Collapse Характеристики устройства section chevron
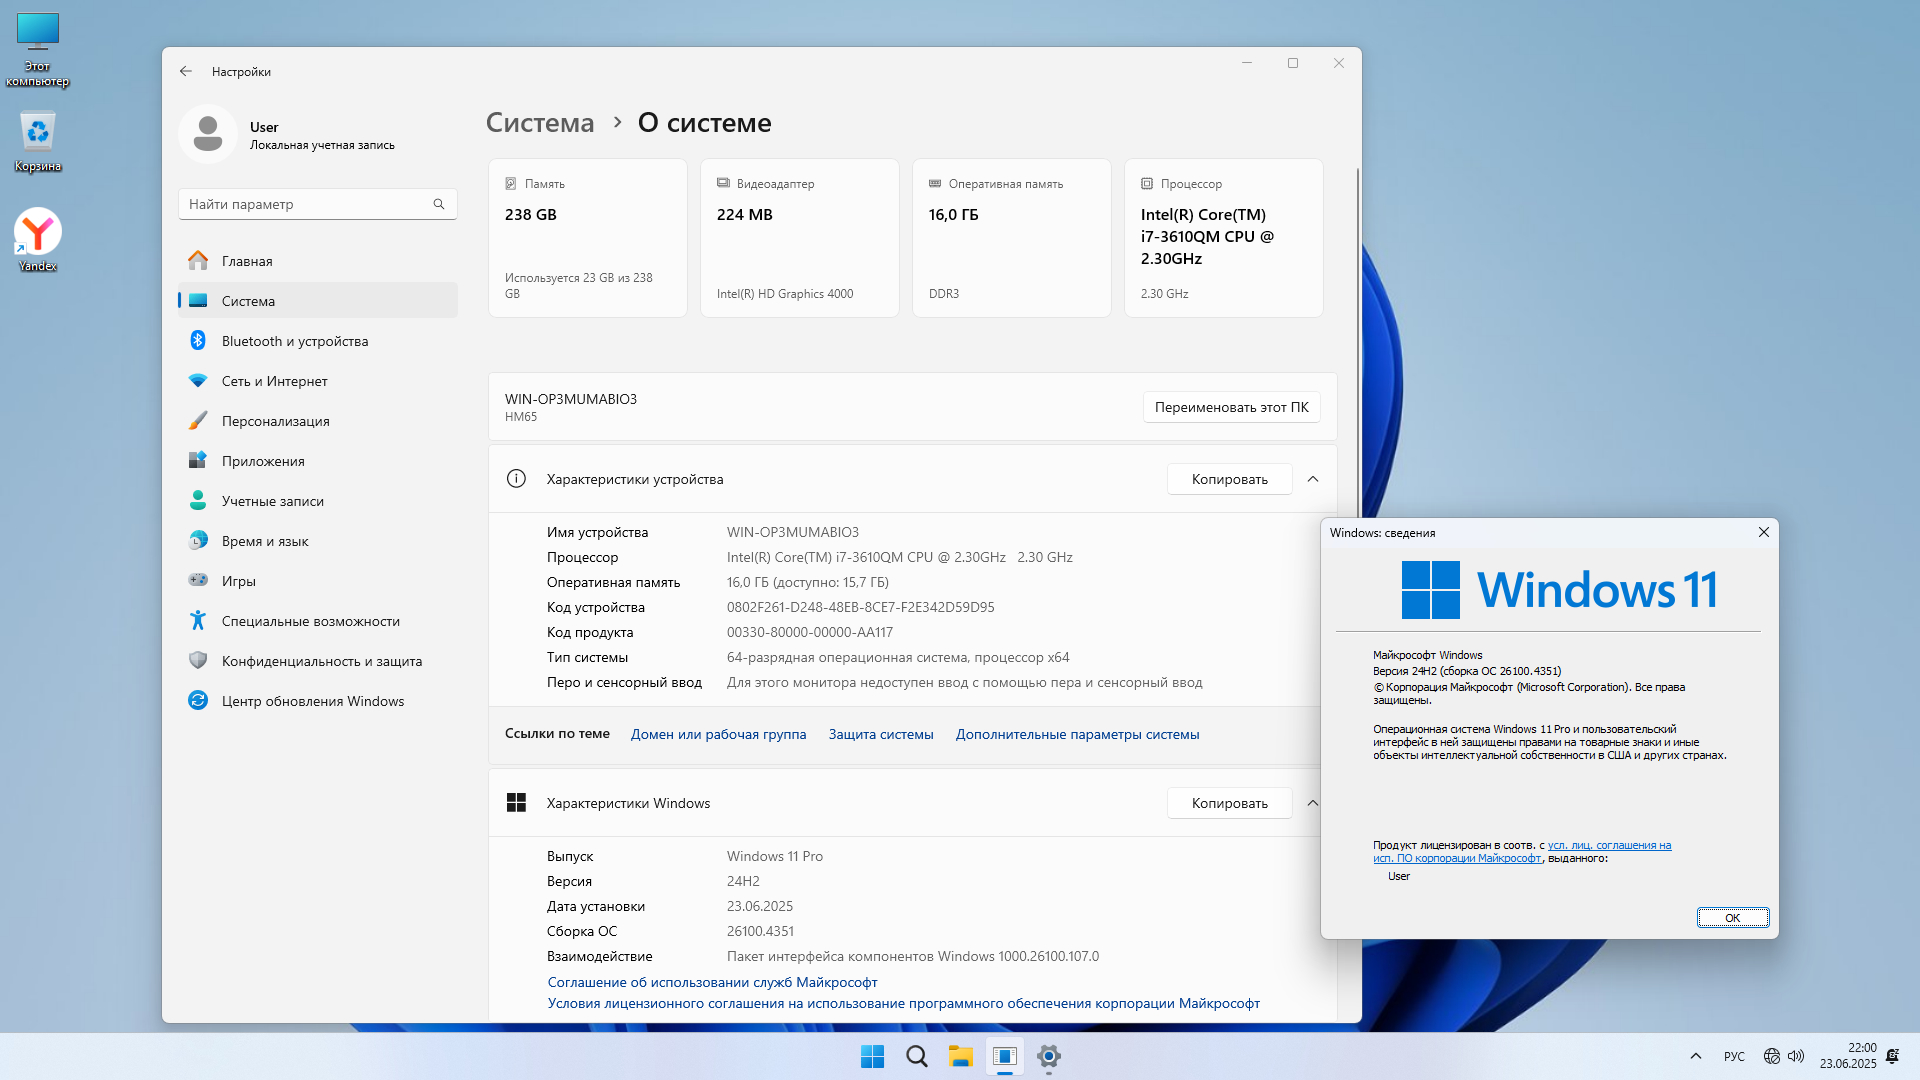Viewport: 1920px width, 1080px height. point(1312,479)
